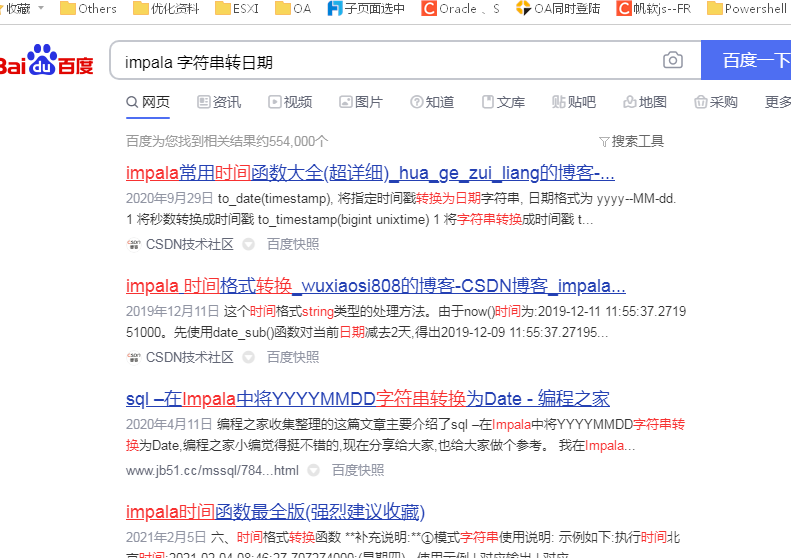
Task: Open 百度快照 for the wuxiaosi808 result
Action: [x=293, y=358]
